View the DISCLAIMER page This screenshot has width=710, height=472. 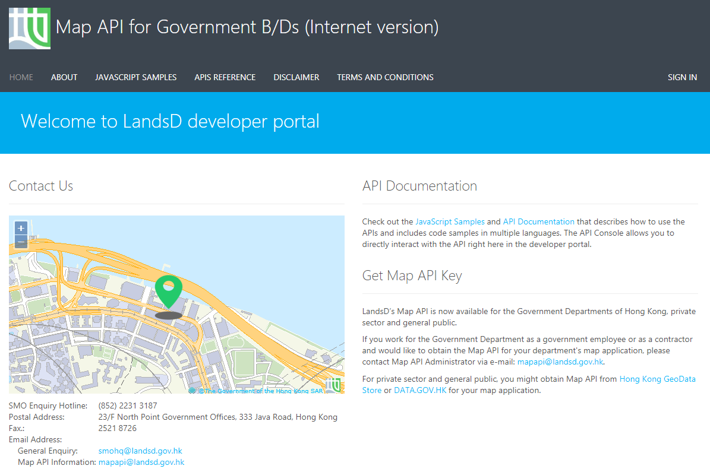pos(296,77)
